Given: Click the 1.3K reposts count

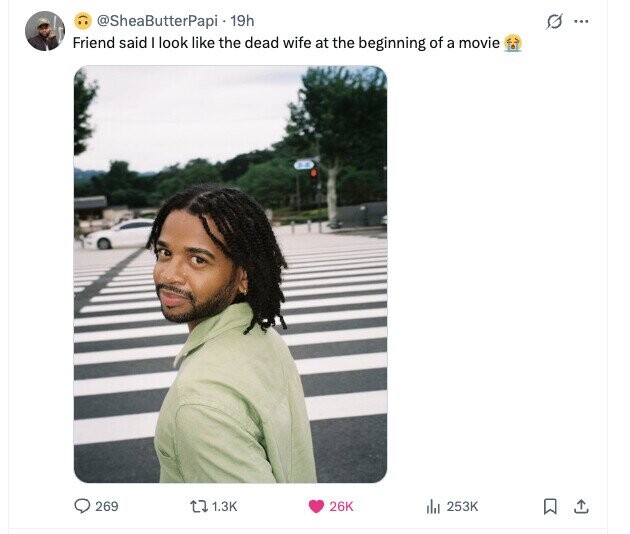Looking at the screenshot, I should click(x=226, y=506).
